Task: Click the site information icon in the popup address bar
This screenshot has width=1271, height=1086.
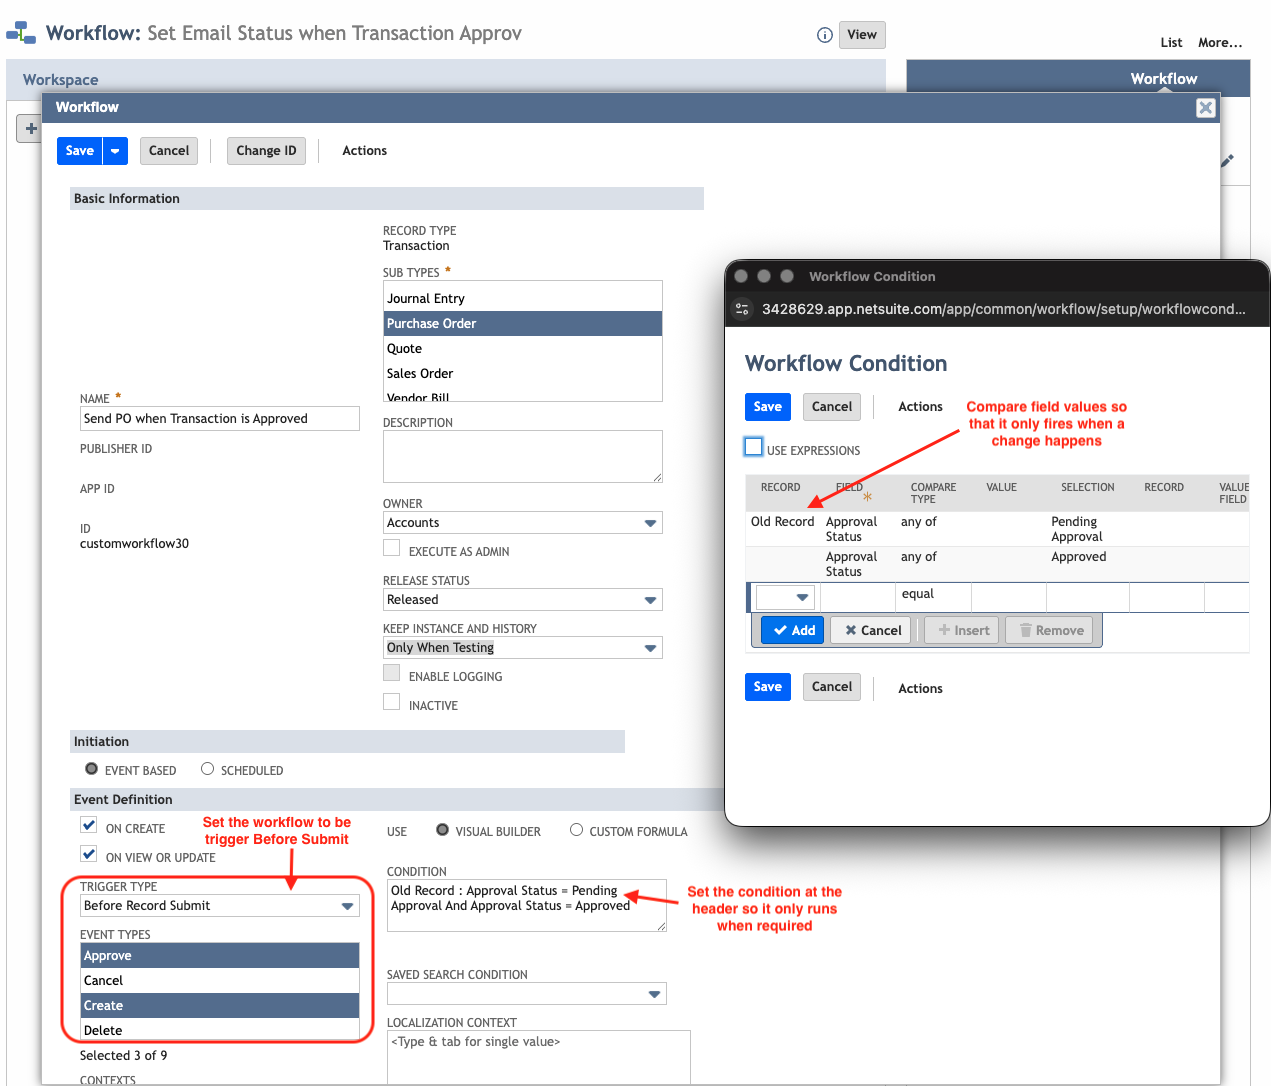Action: 742,309
